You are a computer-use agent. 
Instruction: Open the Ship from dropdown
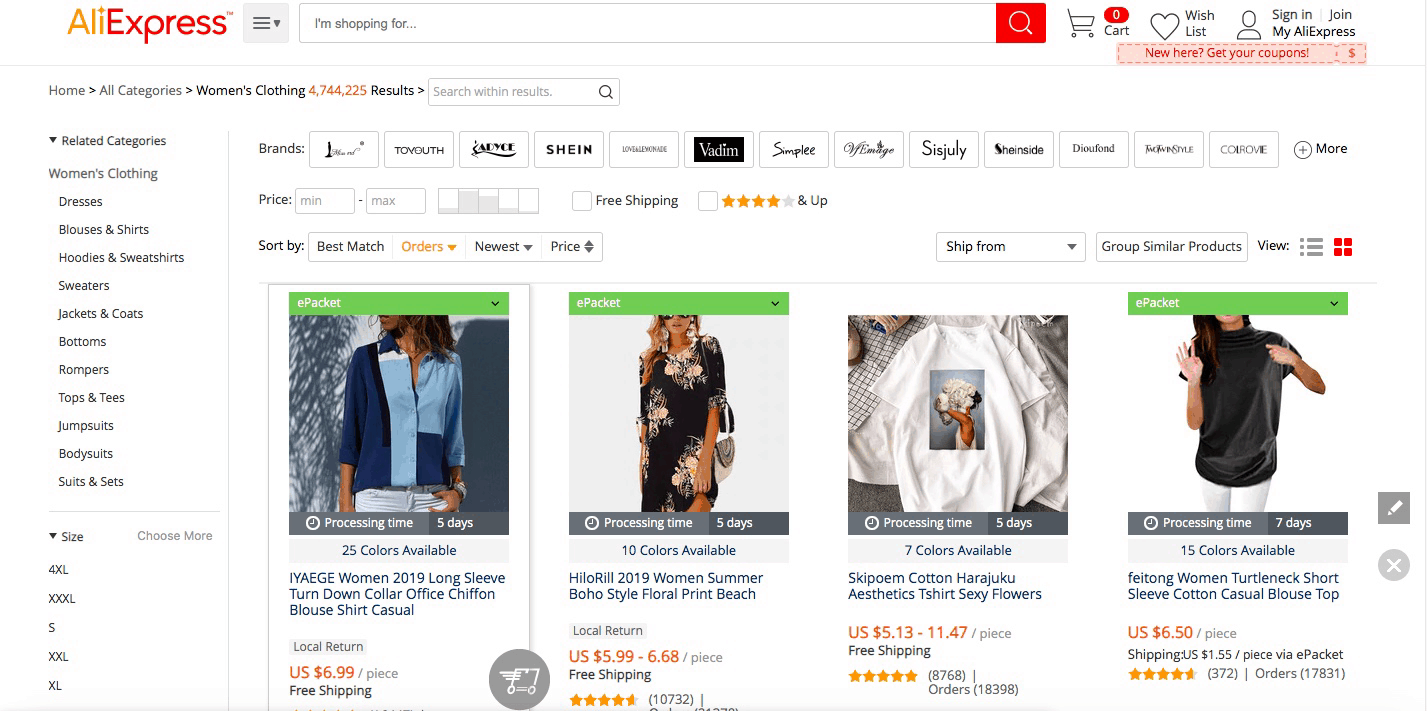click(x=1010, y=246)
